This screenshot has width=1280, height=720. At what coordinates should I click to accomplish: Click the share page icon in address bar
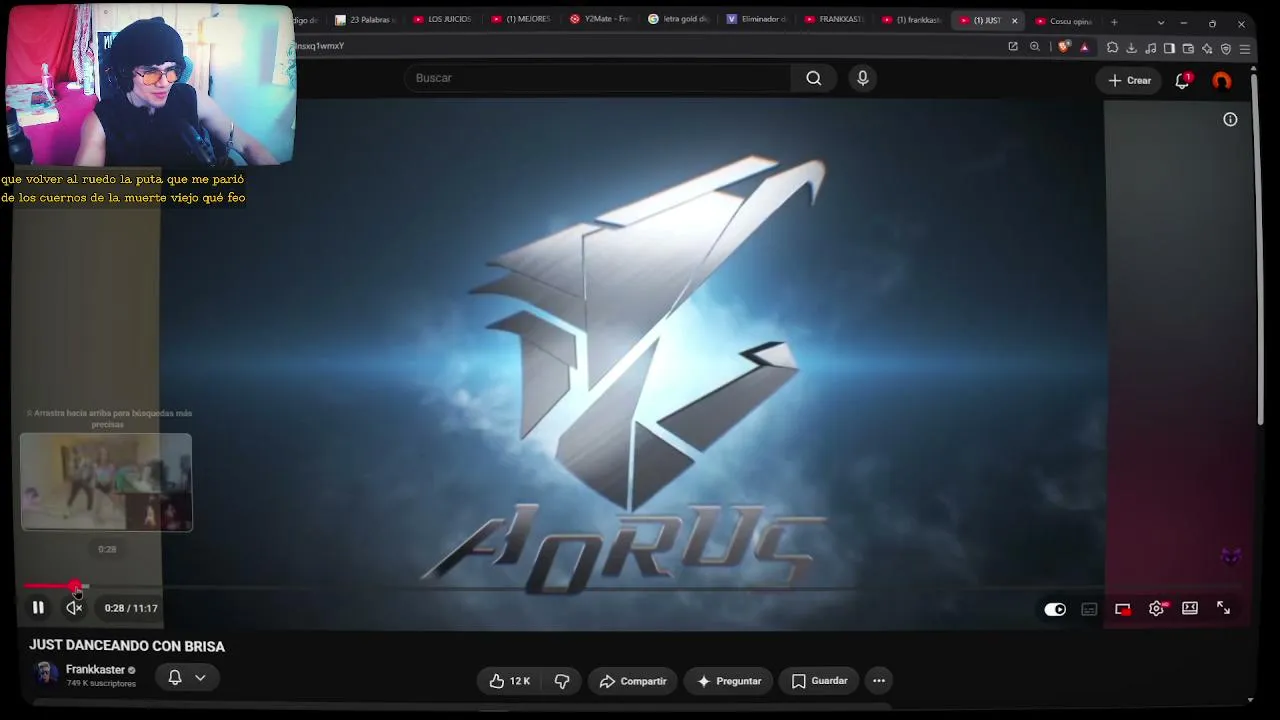point(1013,47)
